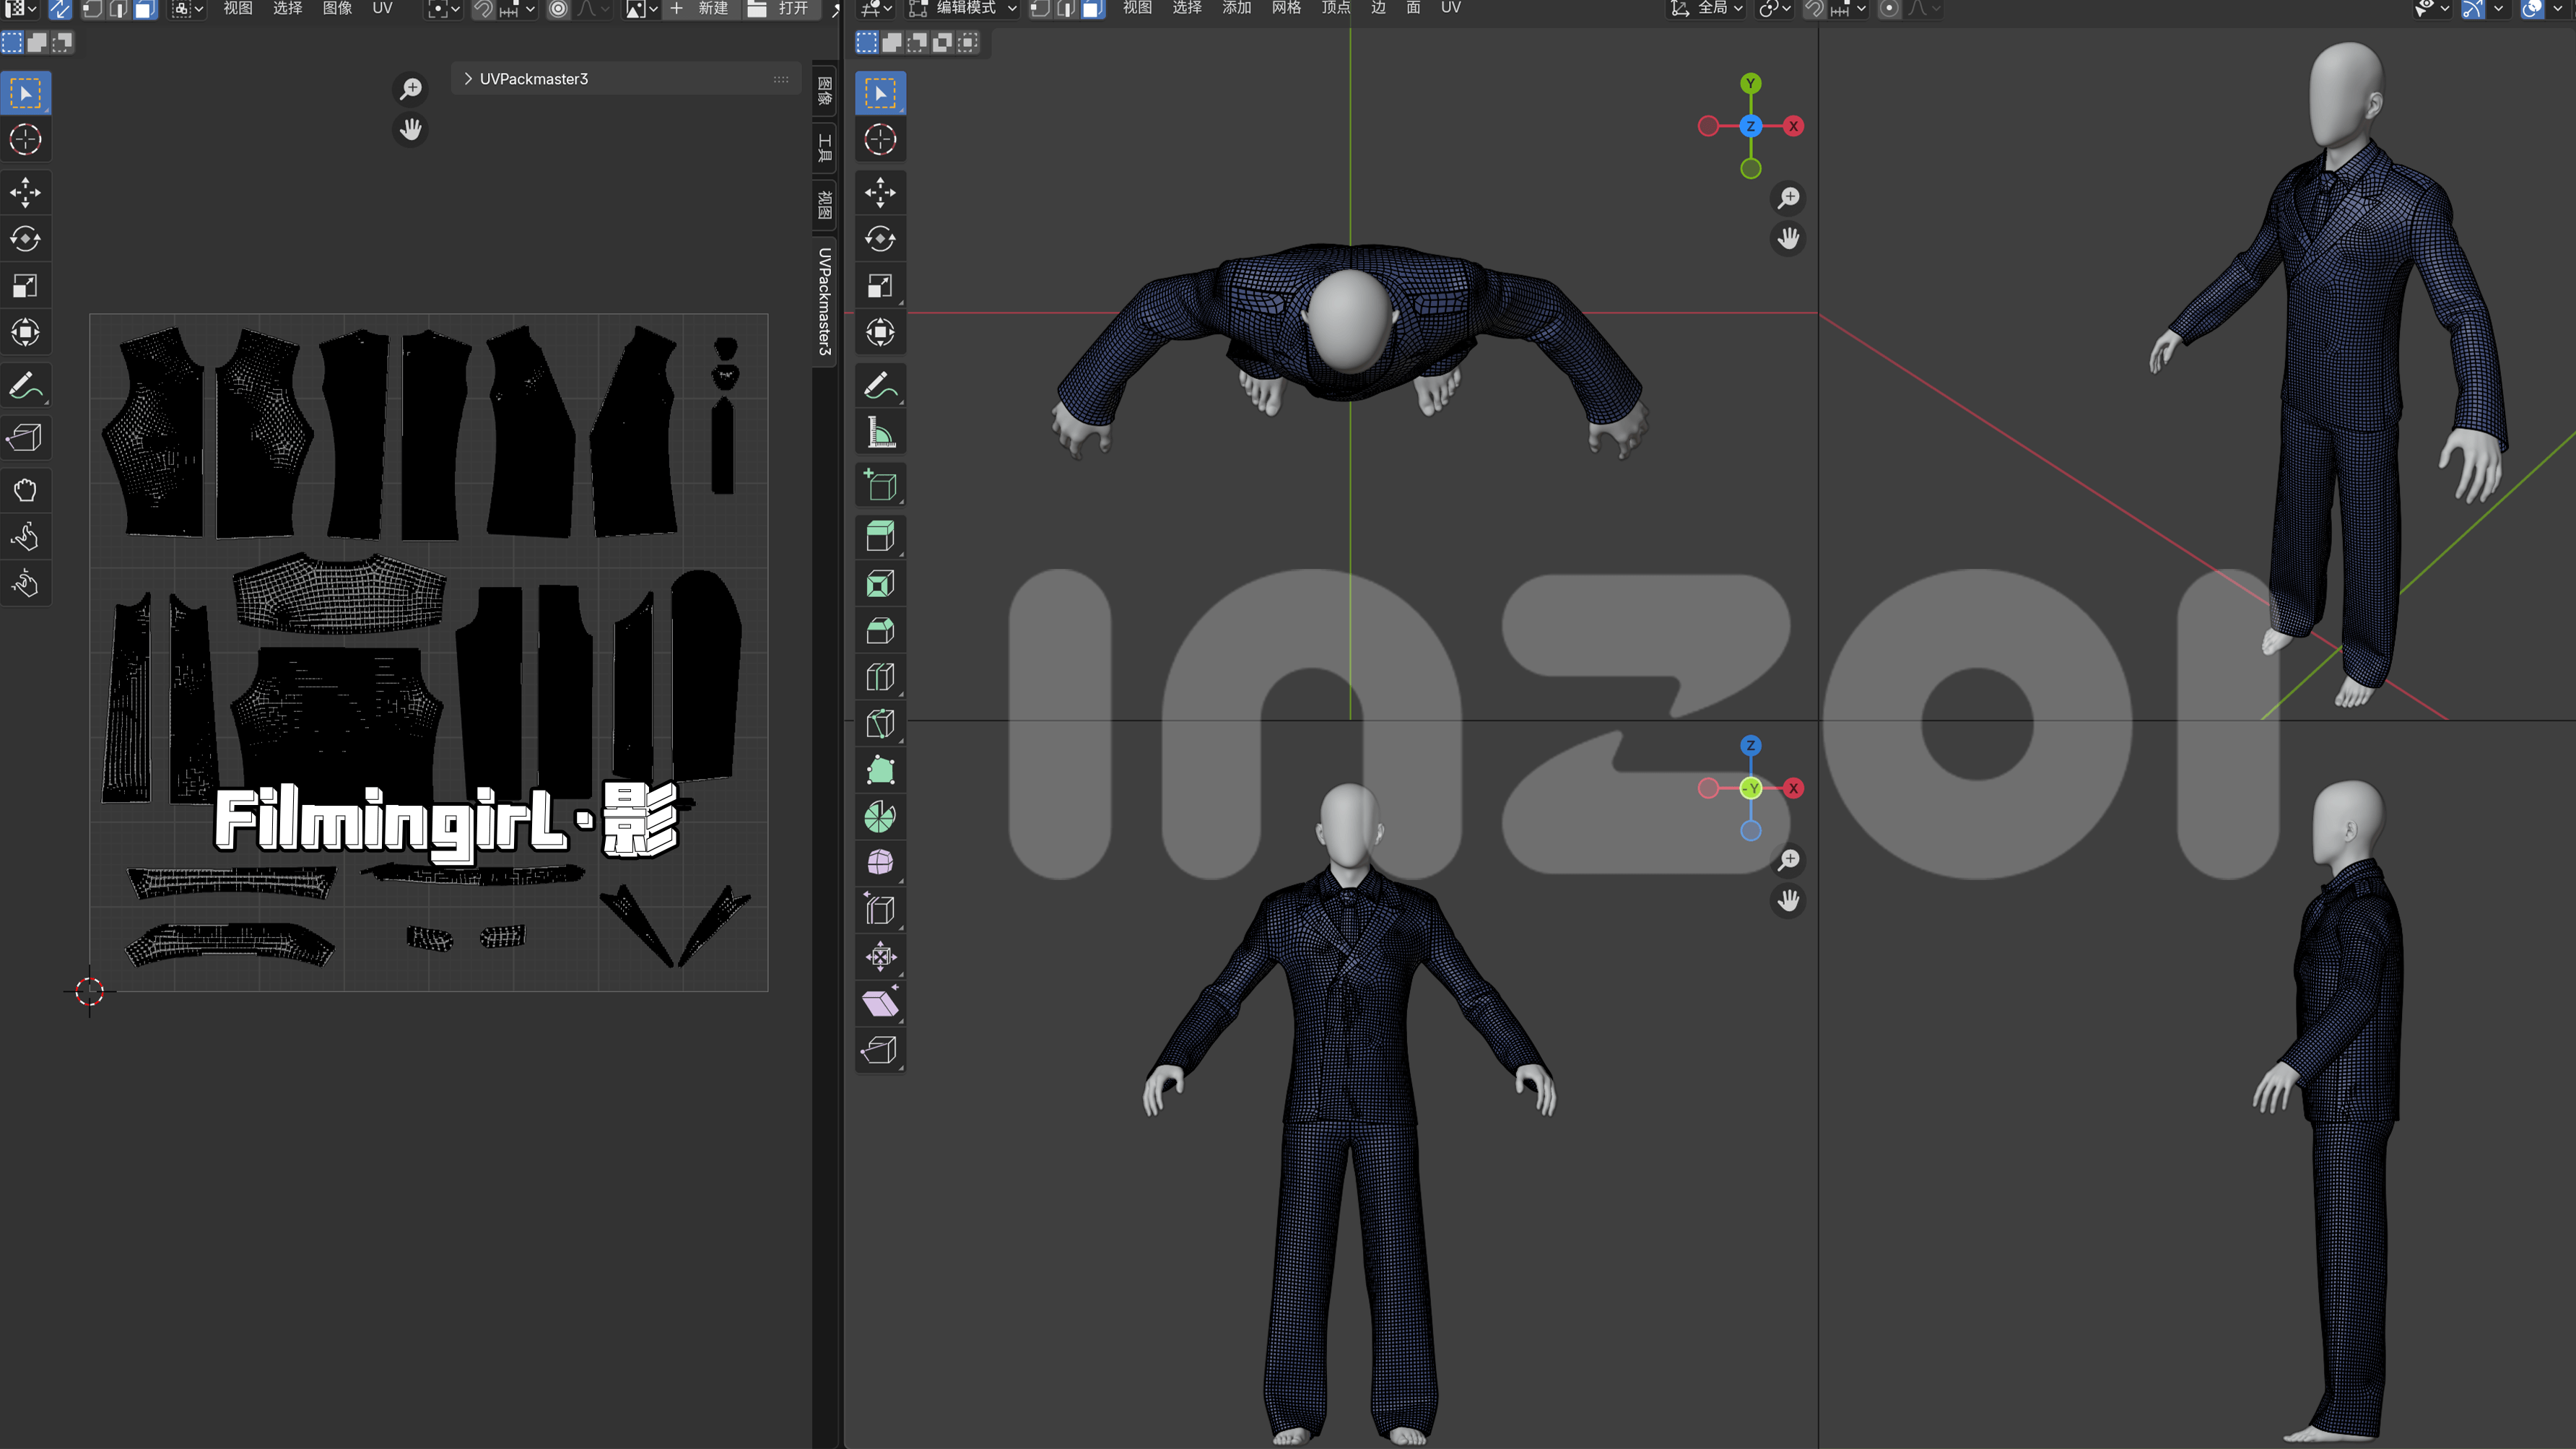Activate the Grab sculpt tool in UV editor
This screenshot has width=2576, height=1449.
[25, 490]
